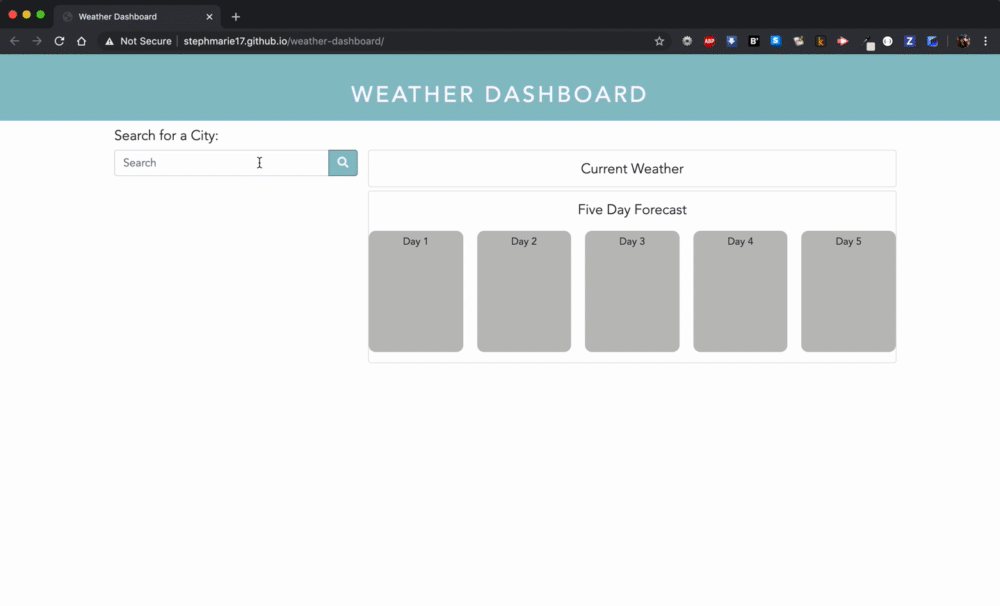Click the Day 5 forecast card
Screen dimensions: 1000x606
848,291
